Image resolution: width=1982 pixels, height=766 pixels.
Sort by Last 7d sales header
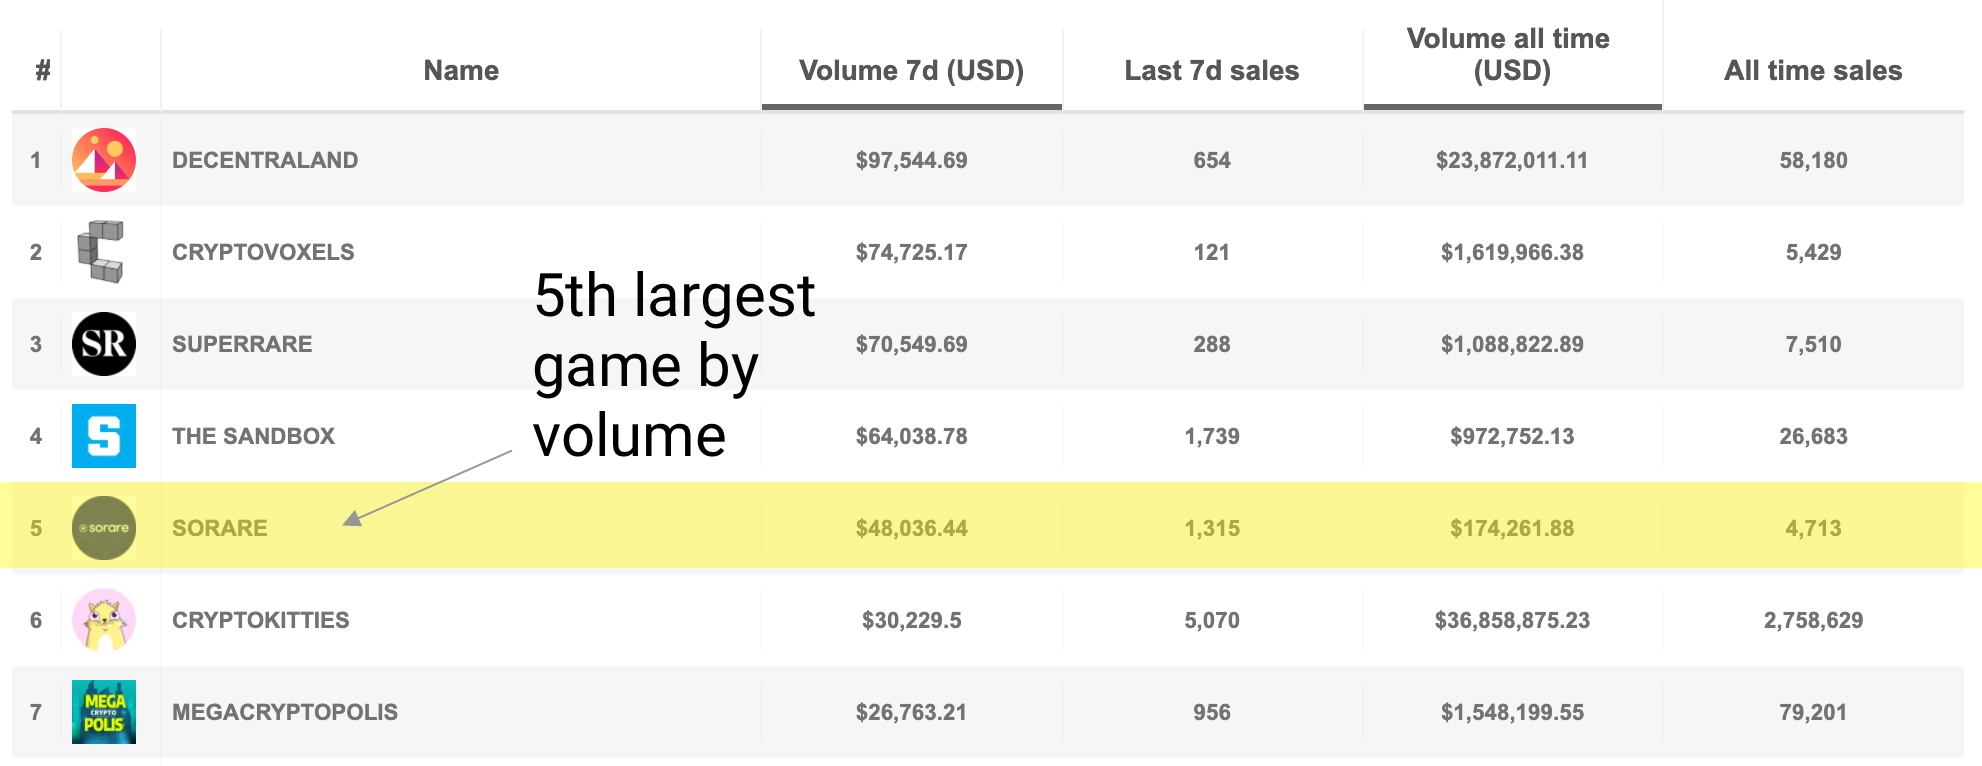click(1211, 71)
